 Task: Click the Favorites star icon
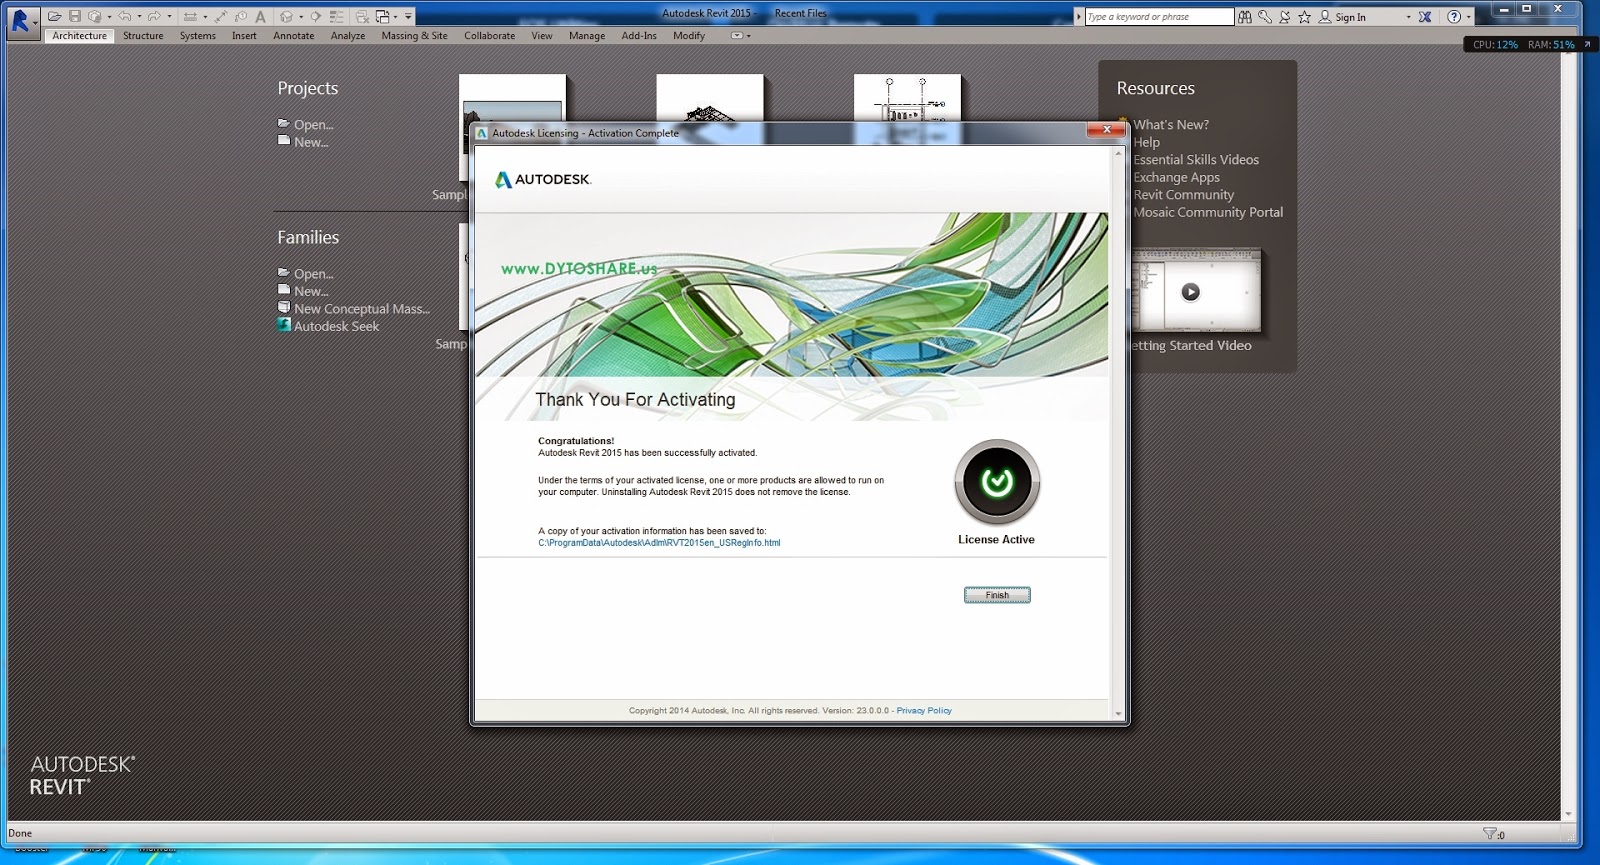point(1304,17)
